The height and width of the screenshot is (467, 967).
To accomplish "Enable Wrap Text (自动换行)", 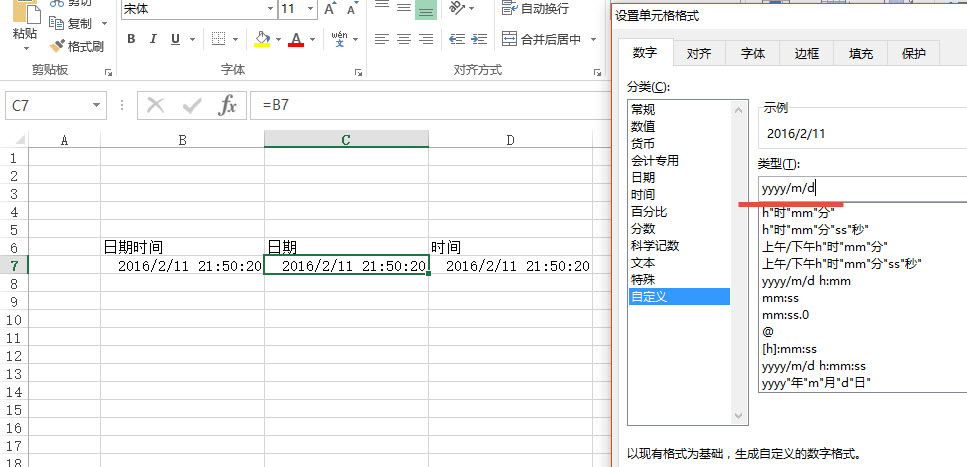I will (x=535, y=9).
